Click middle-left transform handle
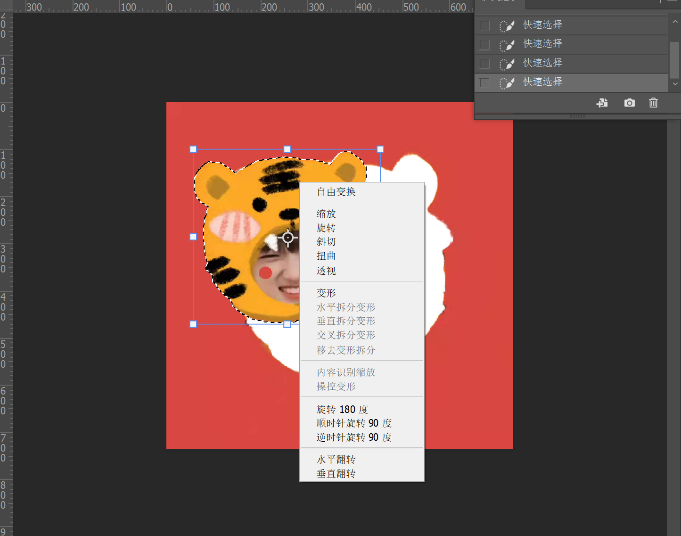Image resolution: width=681 pixels, height=536 pixels. coord(193,237)
